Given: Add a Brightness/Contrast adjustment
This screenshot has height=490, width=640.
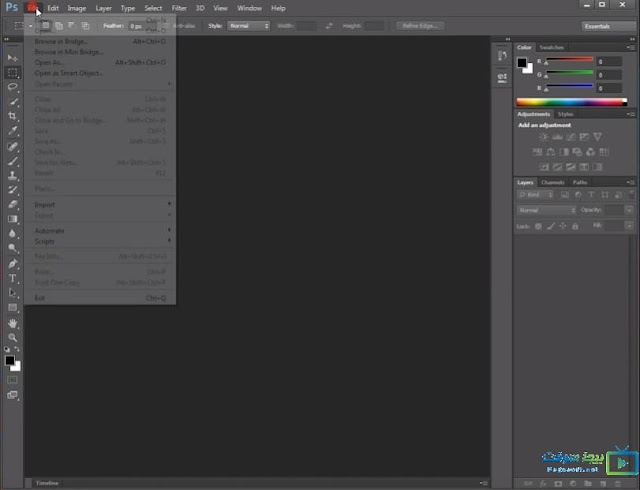Looking at the screenshot, I should click(x=544, y=137).
